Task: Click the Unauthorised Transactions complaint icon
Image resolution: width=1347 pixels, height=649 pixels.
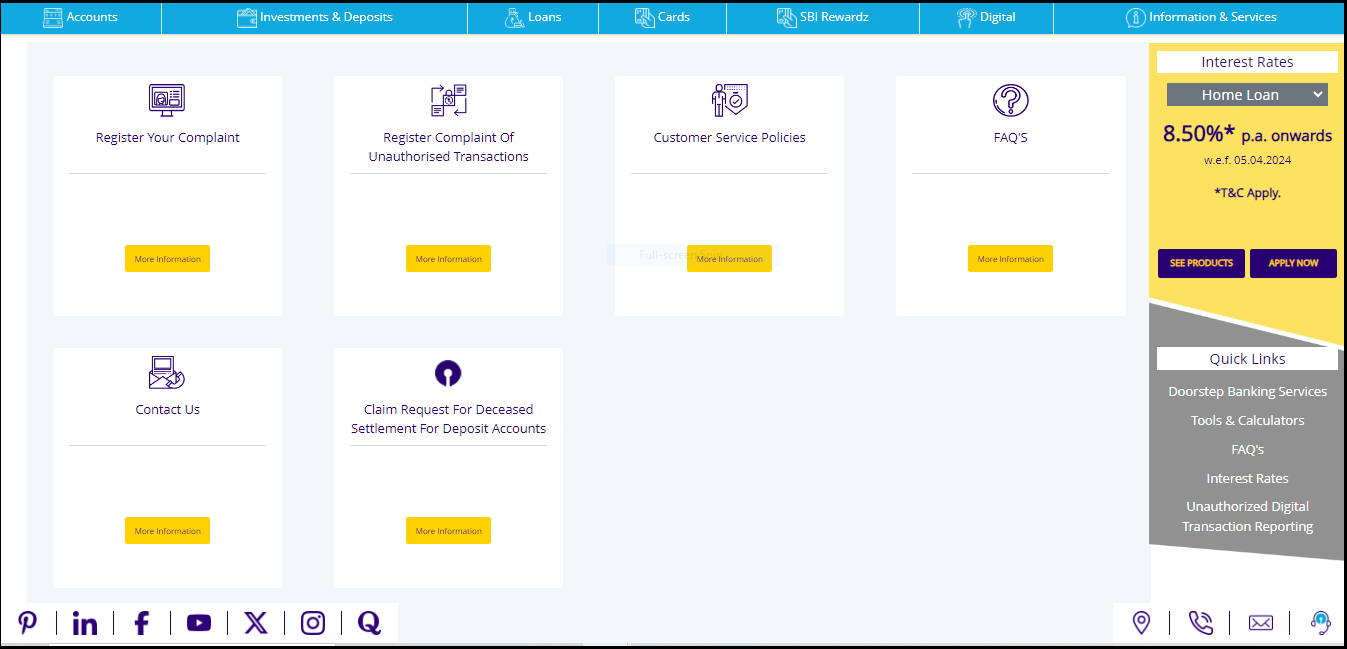Action: click(449, 100)
